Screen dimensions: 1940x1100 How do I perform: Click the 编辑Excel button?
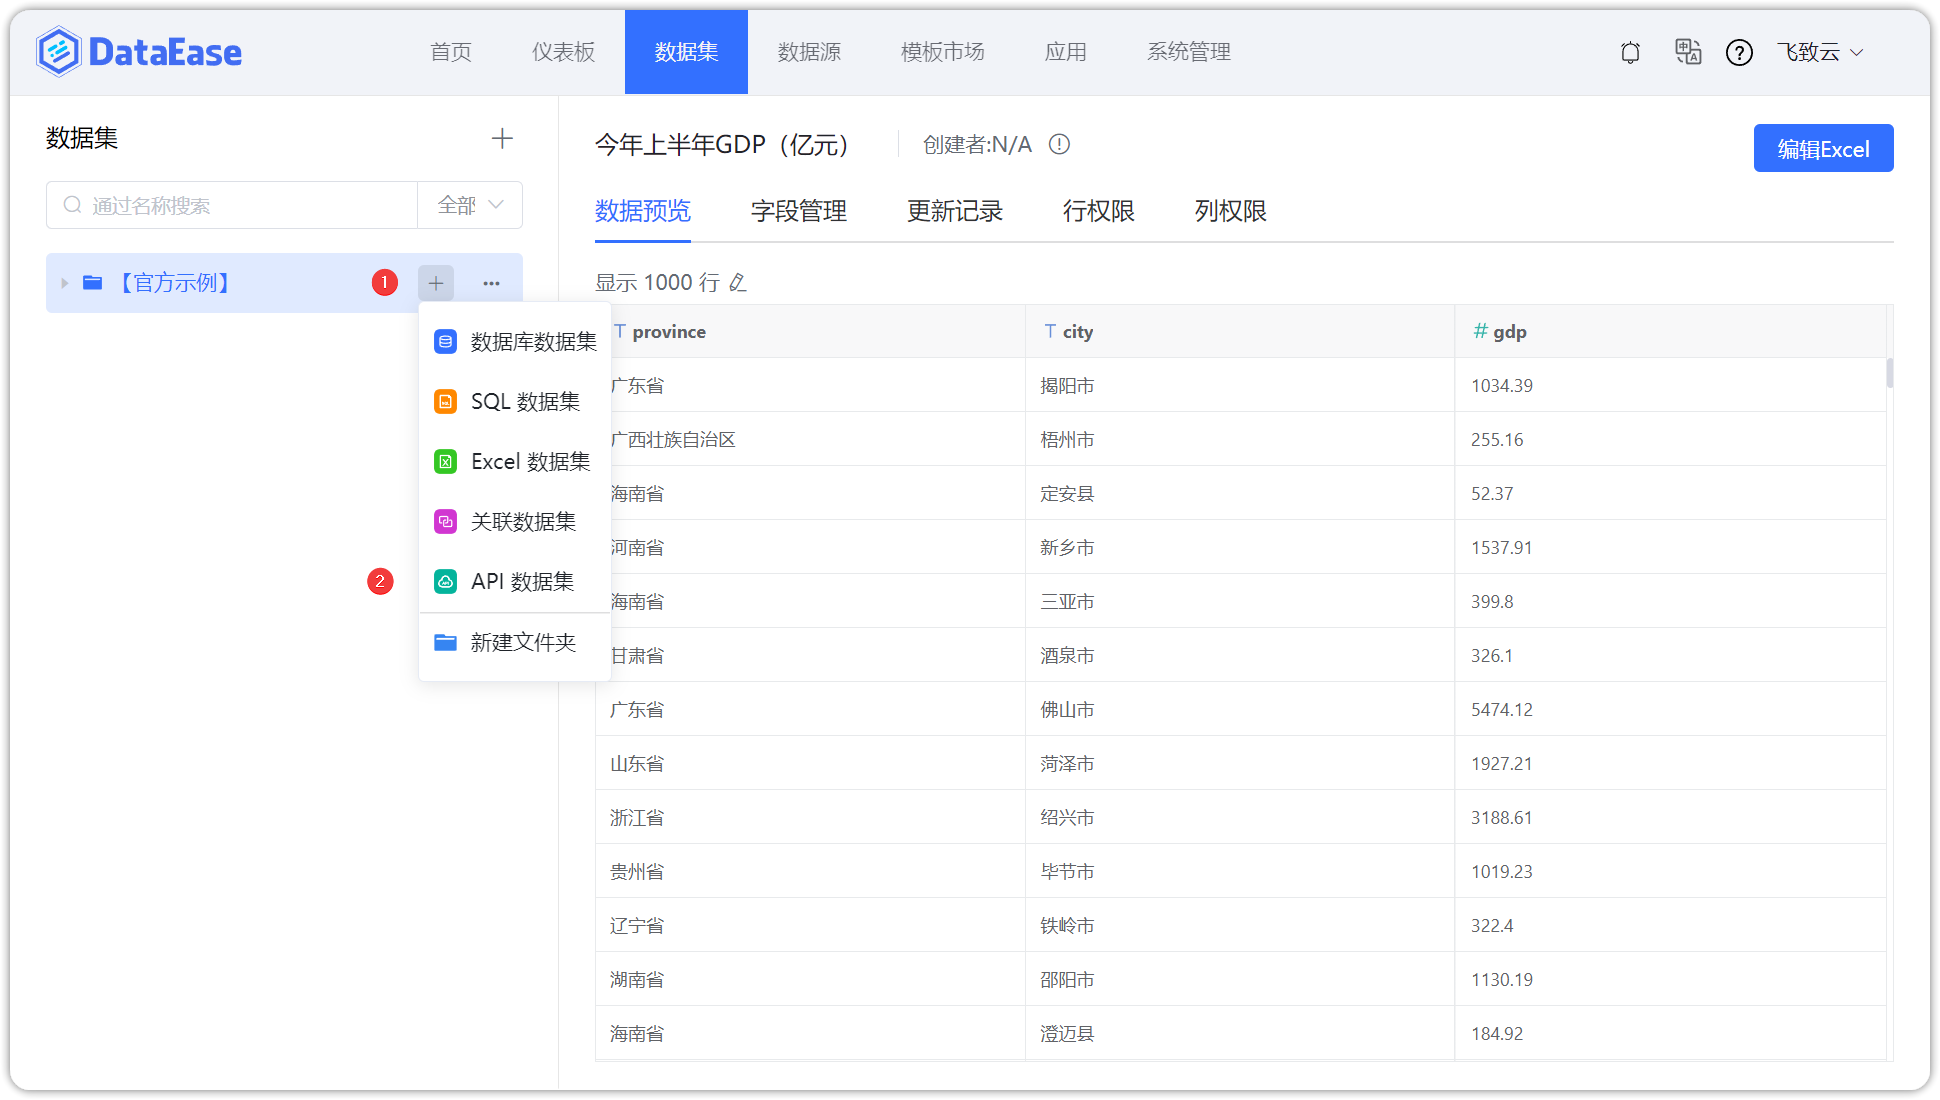[1823, 148]
